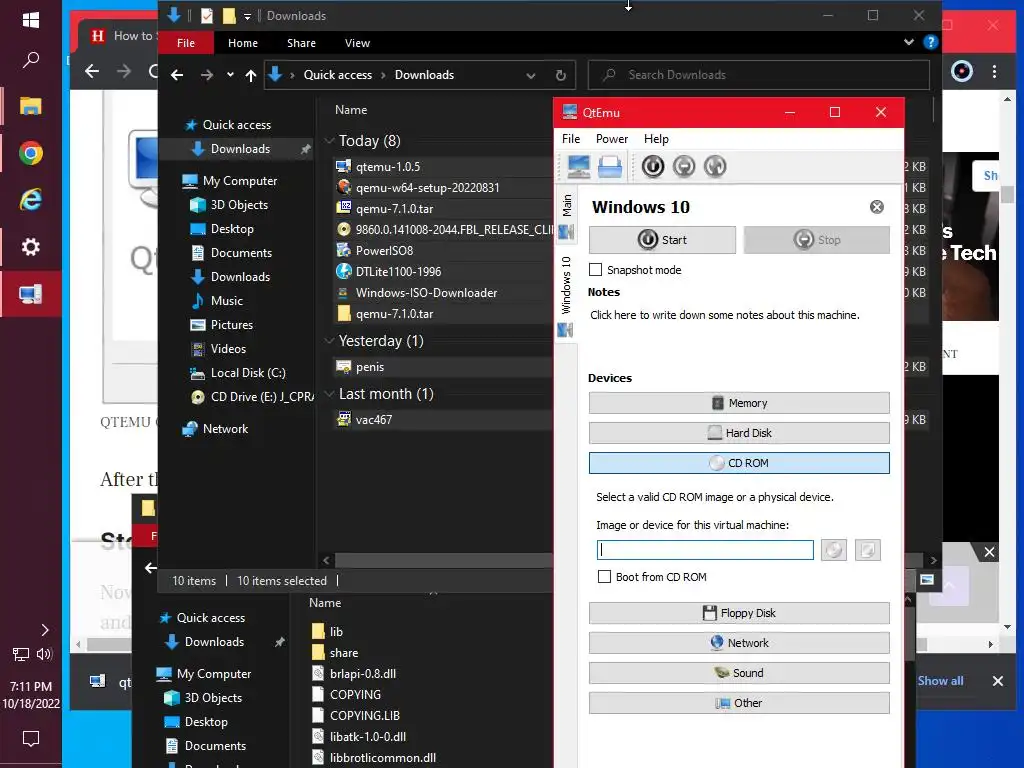1024x768 pixels.
Task: Click the Search Downloads box
Action: [x=759, y=75]
